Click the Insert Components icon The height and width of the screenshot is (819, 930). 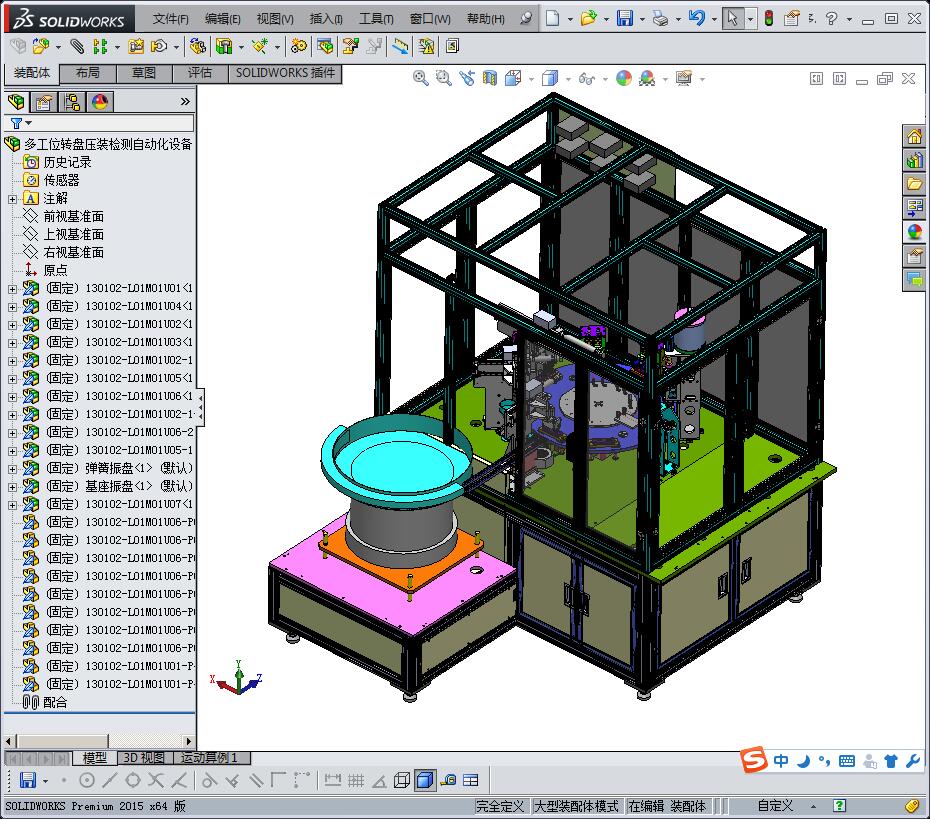(41, 46)
